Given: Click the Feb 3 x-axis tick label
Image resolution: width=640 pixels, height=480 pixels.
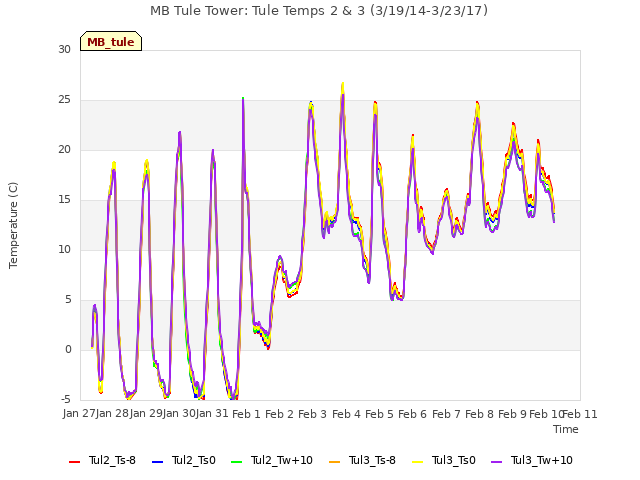Looking at the screenshot, I should (x=312, y=414).
